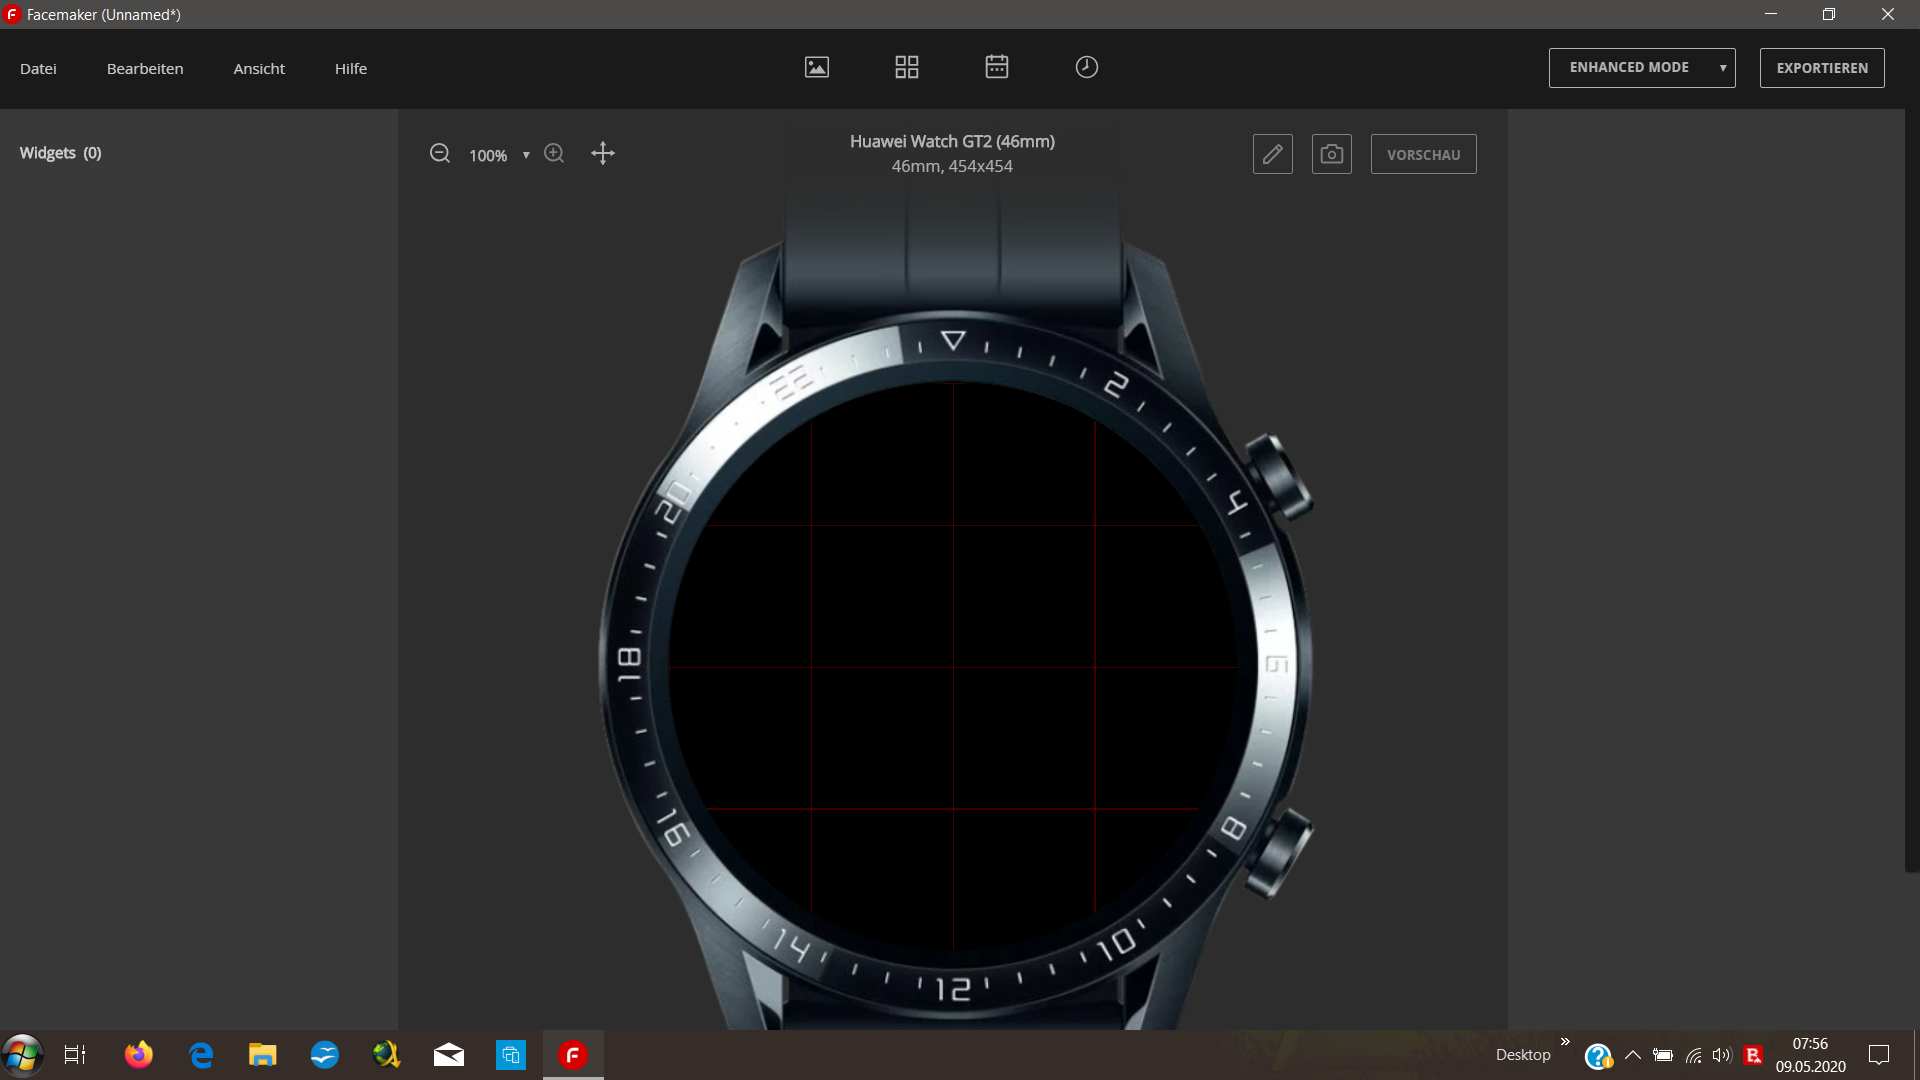
Task: Check battery status tray icon
Action: 1663,1055
